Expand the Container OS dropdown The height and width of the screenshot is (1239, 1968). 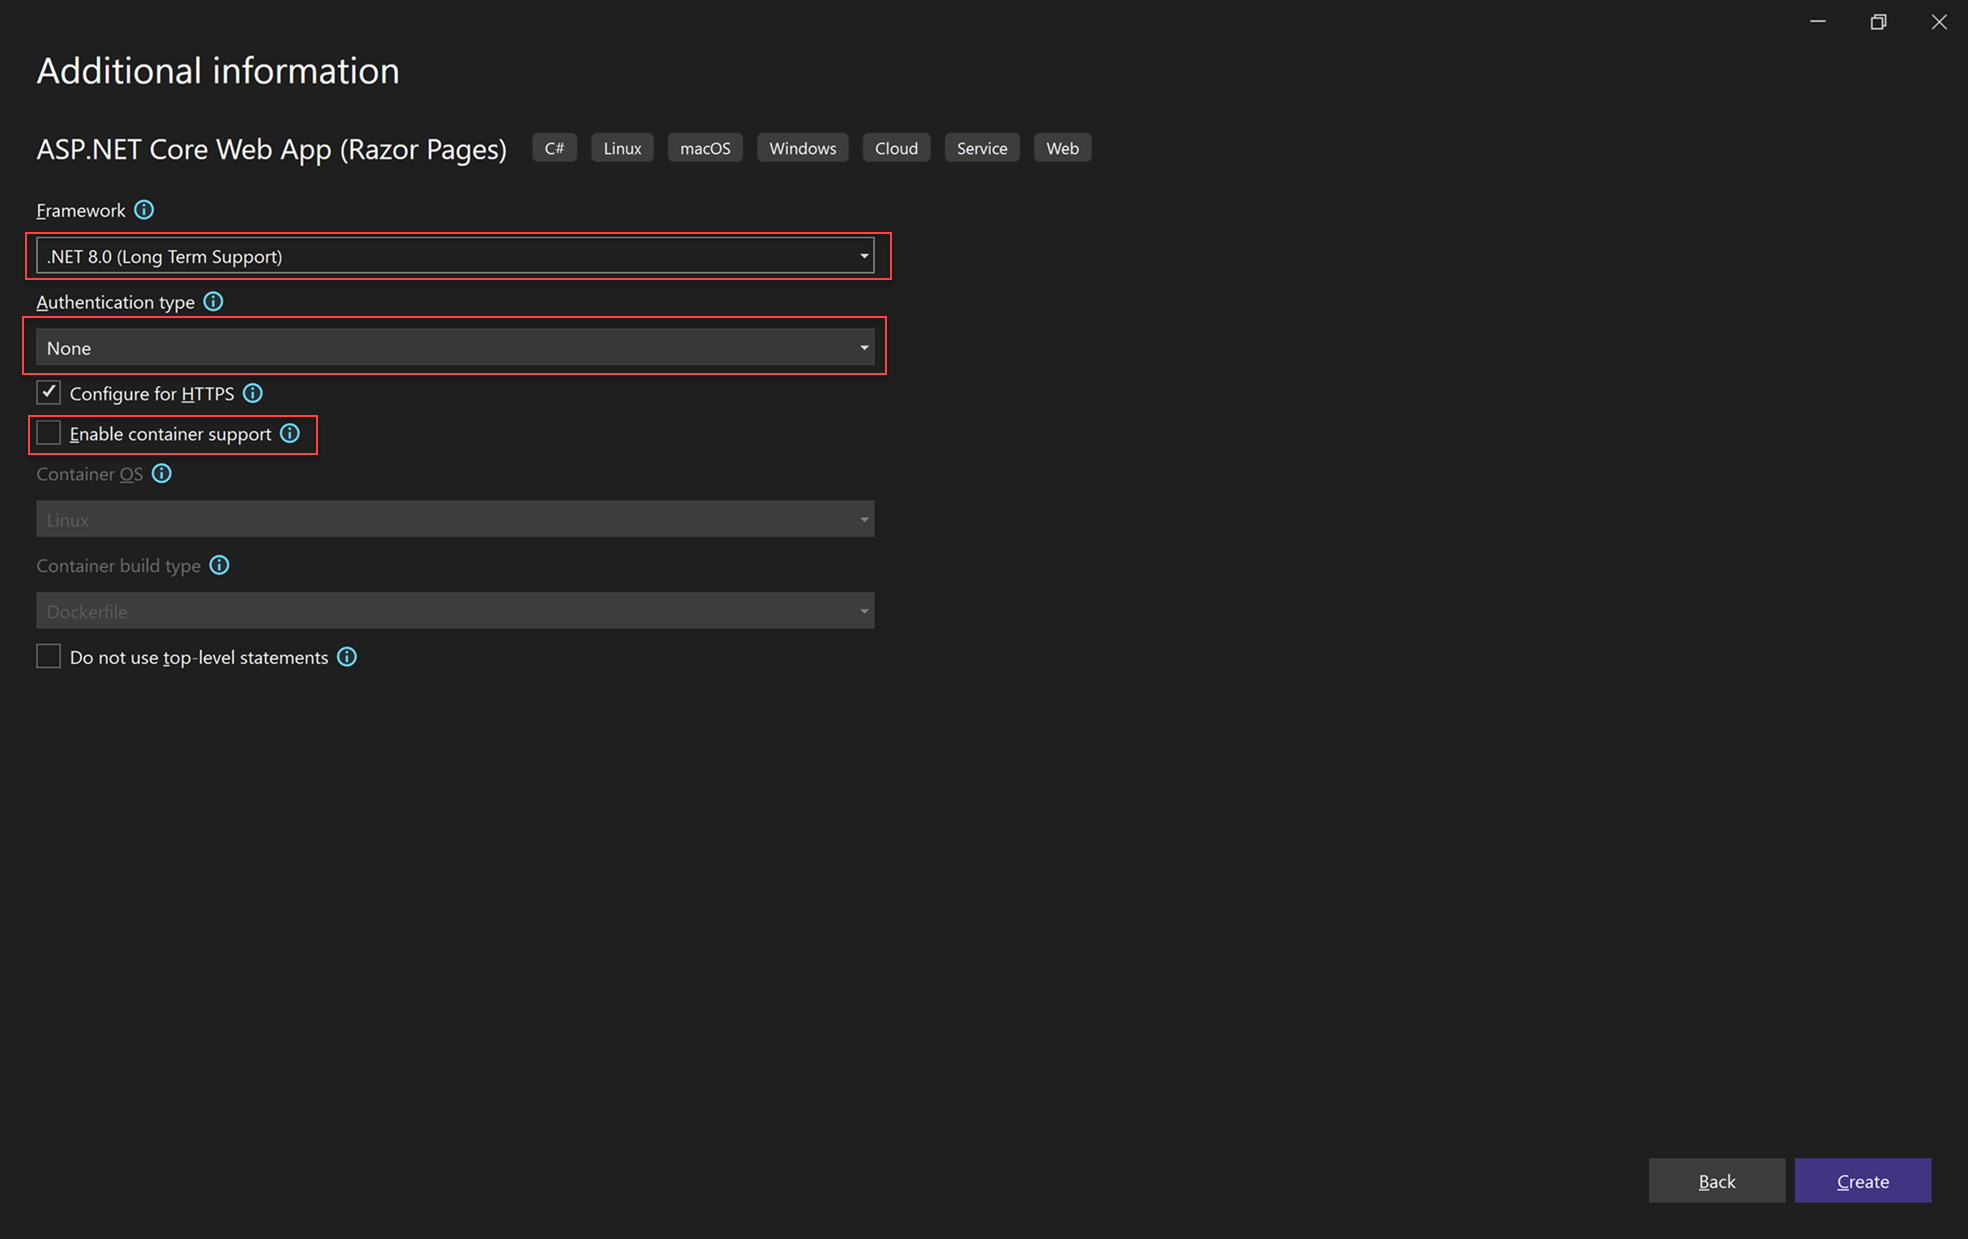[x=866, y=518]
